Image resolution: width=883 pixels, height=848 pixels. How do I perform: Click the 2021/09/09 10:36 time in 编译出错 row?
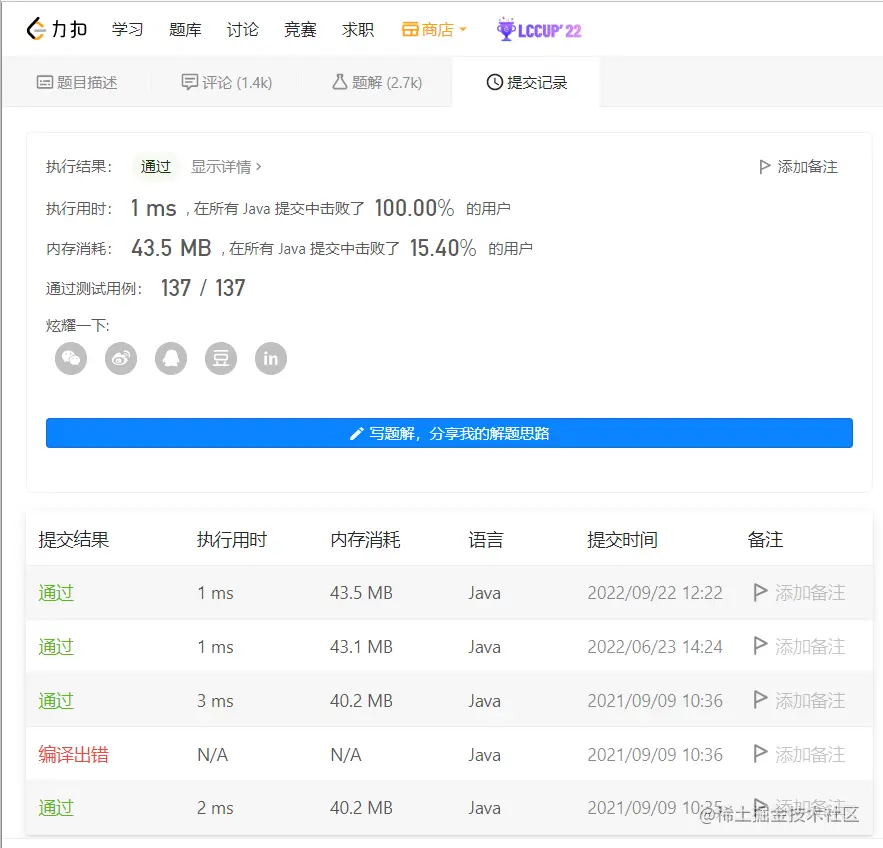click(x=655, y=754)
